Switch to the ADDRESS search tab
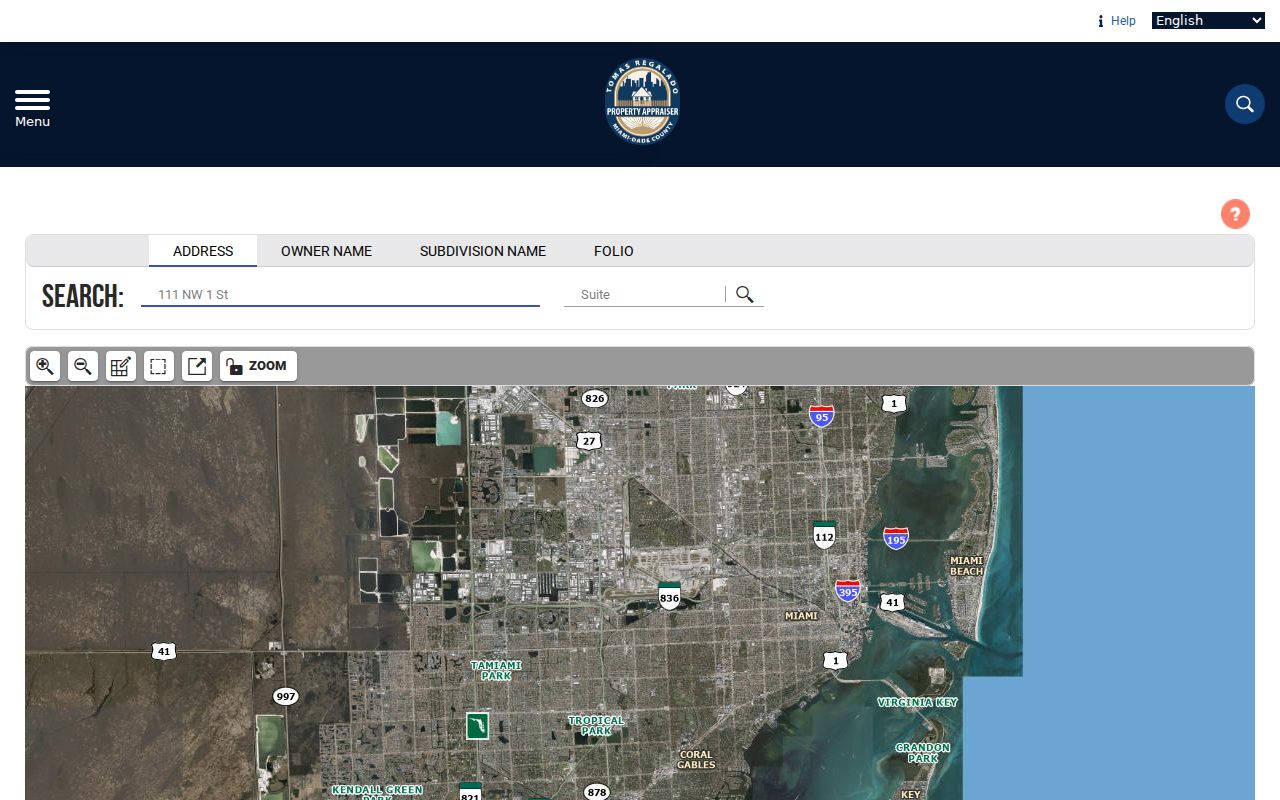Viewport: 1280px width, 800px height. [203, 251]
